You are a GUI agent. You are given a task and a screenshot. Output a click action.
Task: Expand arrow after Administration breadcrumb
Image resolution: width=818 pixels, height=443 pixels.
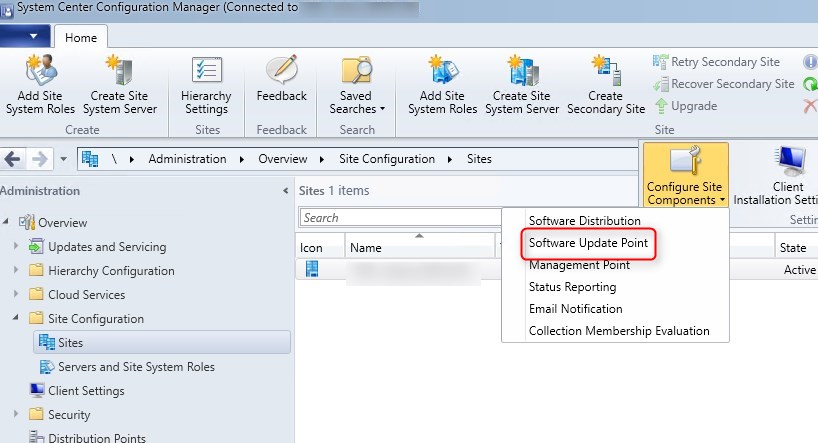(242, 159)
